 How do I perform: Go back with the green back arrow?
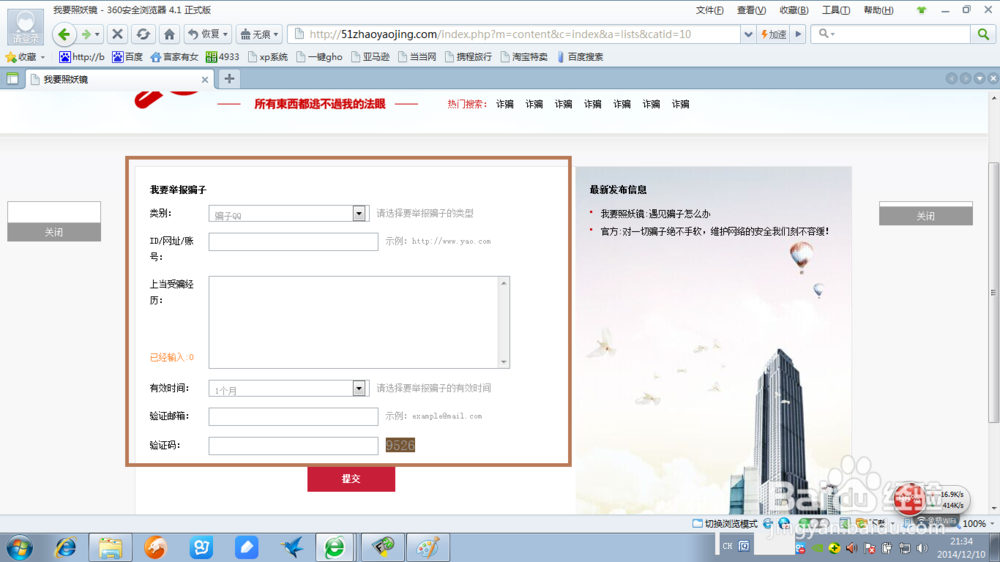pyautogui.click(x=64, y=34)
